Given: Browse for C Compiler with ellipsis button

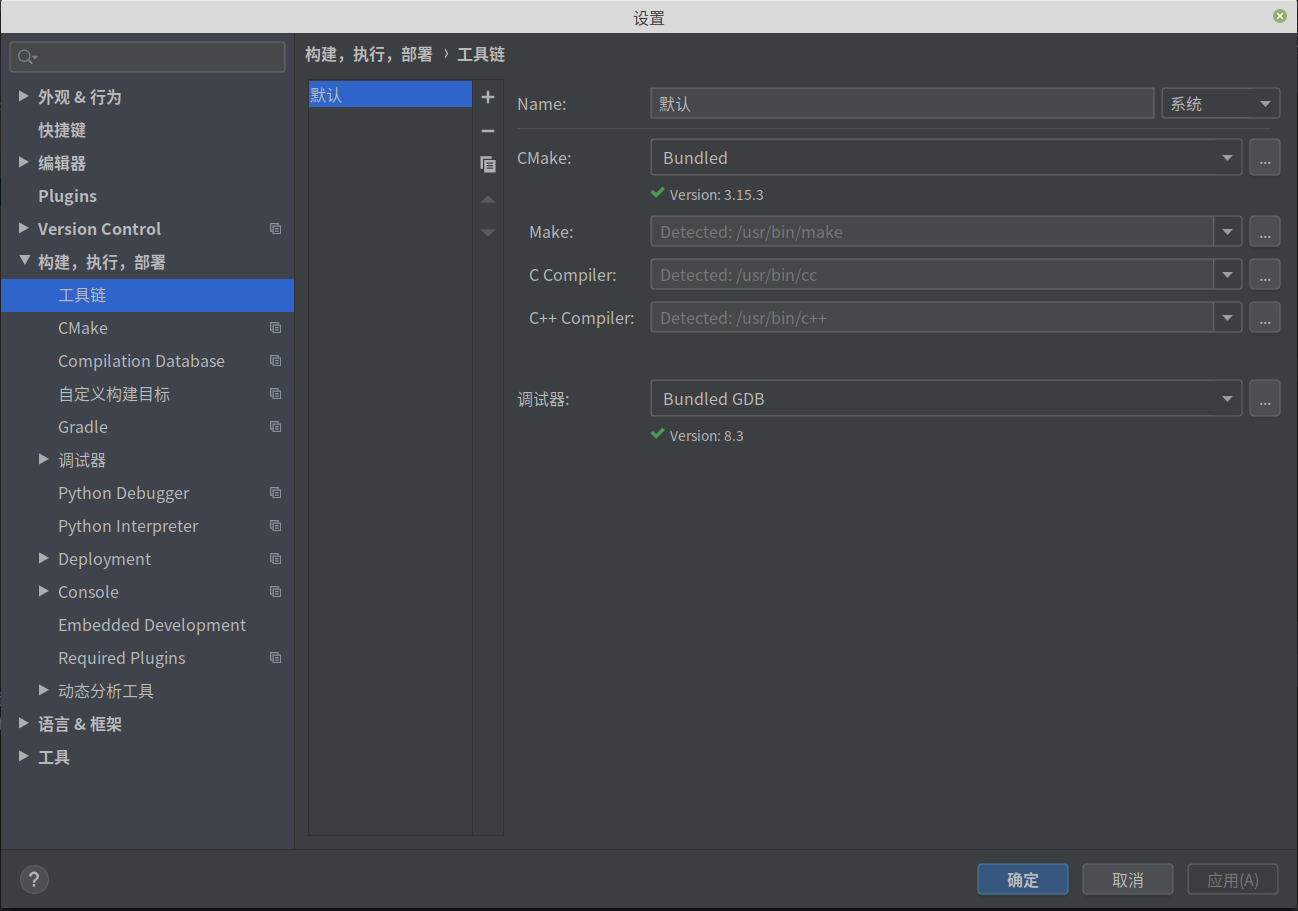Looking at the screenshot, I should 1264,275.
